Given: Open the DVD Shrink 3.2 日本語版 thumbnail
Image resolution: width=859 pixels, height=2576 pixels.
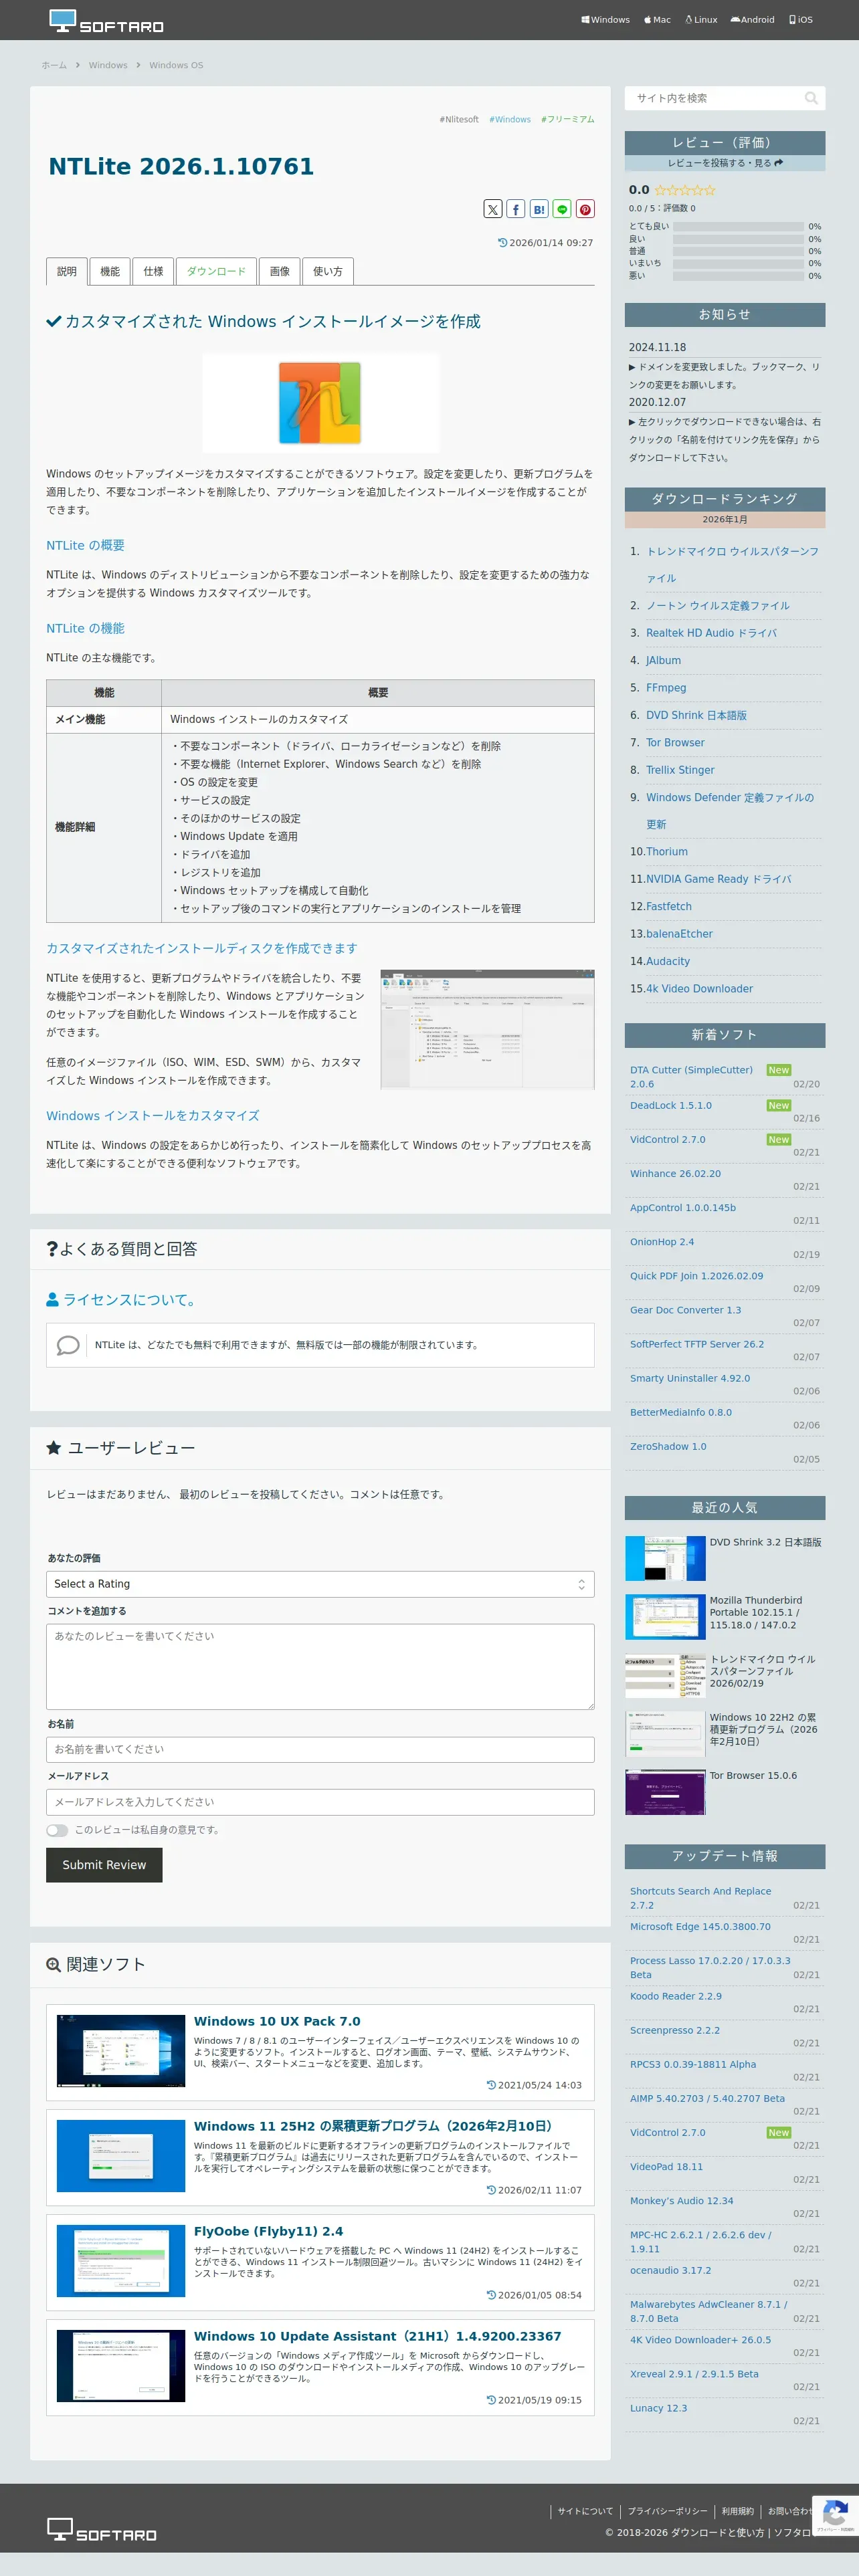Looking at the screenshot, I should pos(665,1559).
